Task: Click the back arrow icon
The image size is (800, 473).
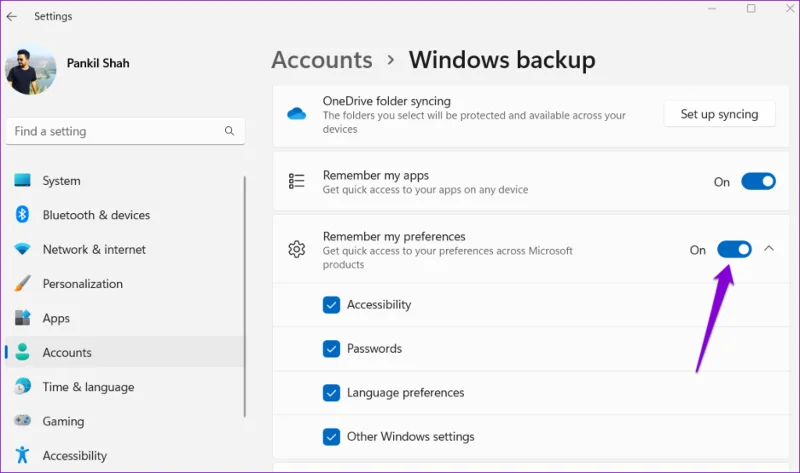Action: (x=11, y=16)
